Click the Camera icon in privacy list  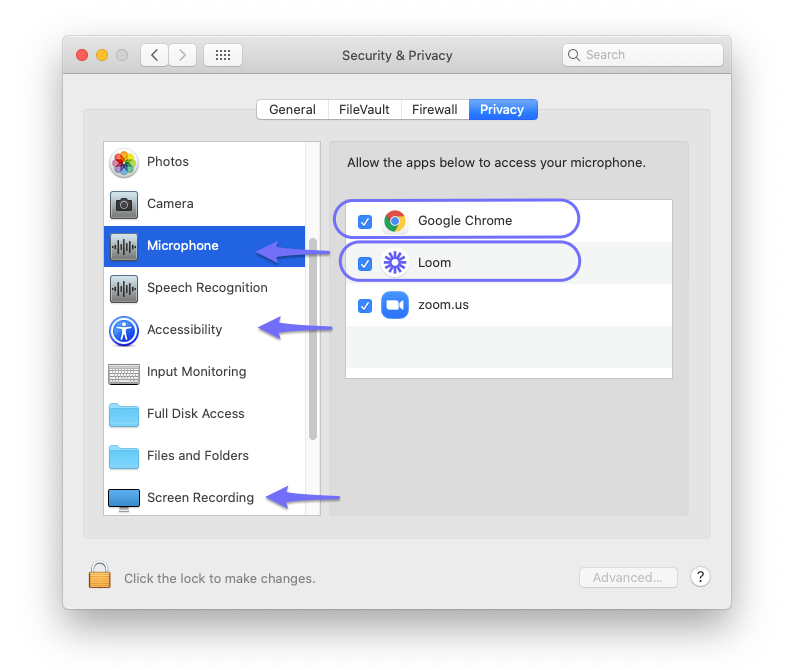pyautogui.click(x=124, y=204)
